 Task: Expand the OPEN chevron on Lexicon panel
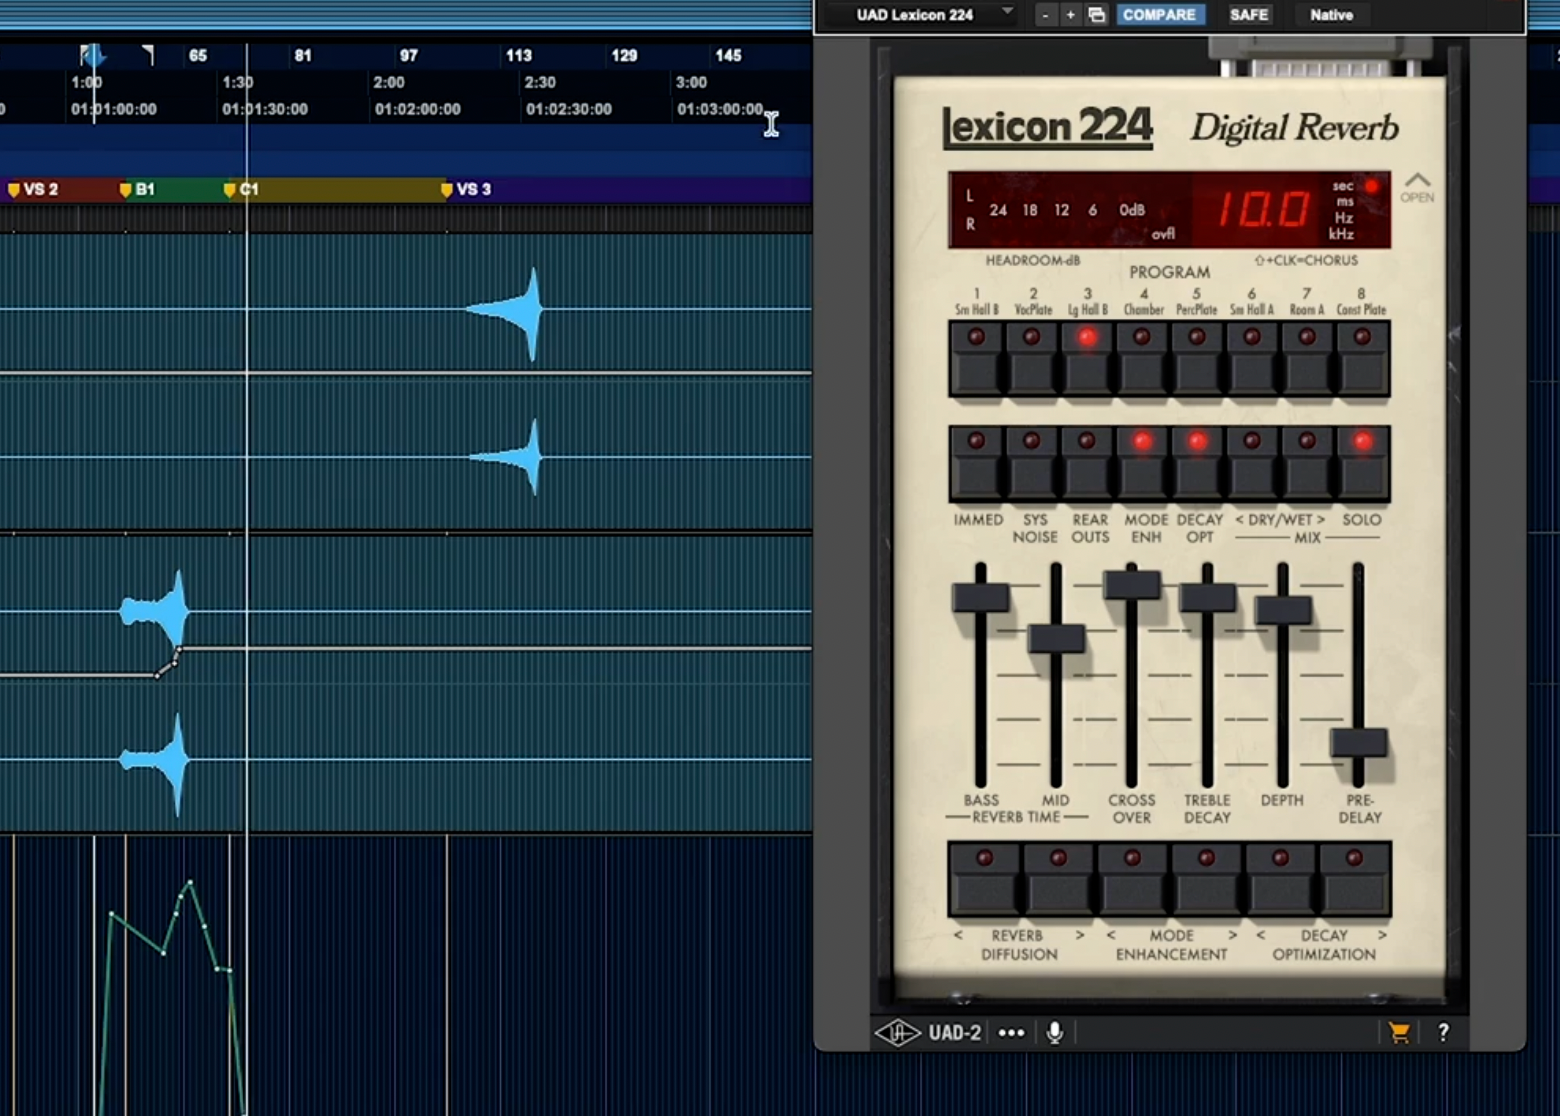1417,187
